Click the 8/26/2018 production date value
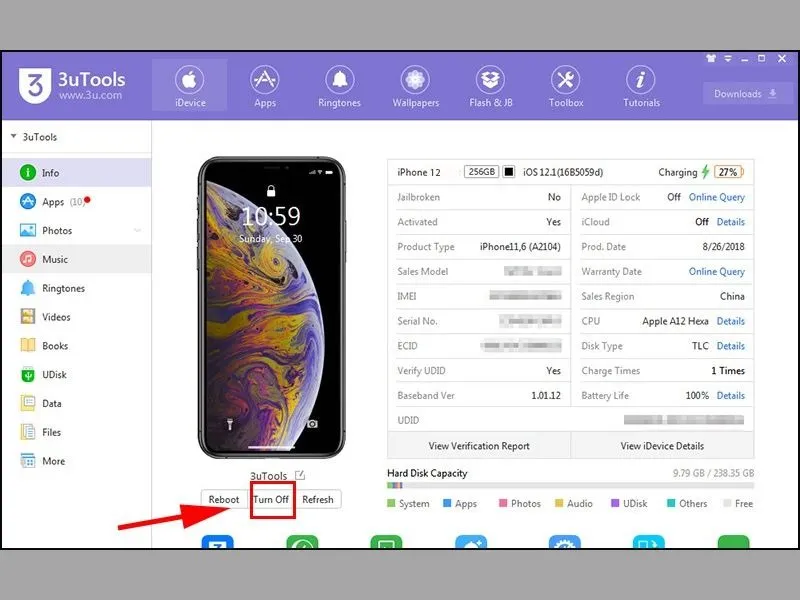The height and width of the screenshot is (600, 800). pos(723,246)
